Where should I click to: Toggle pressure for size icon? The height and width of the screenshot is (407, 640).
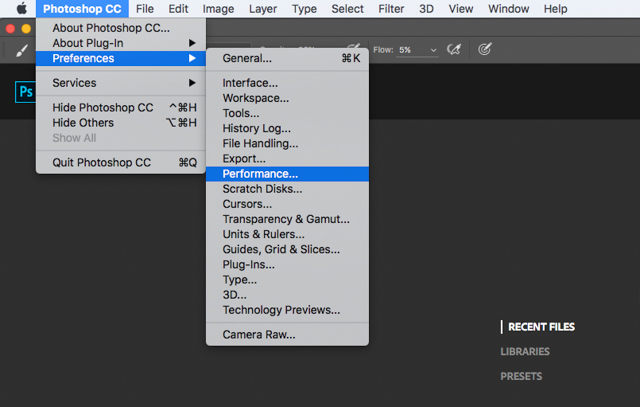coord(484,49)
